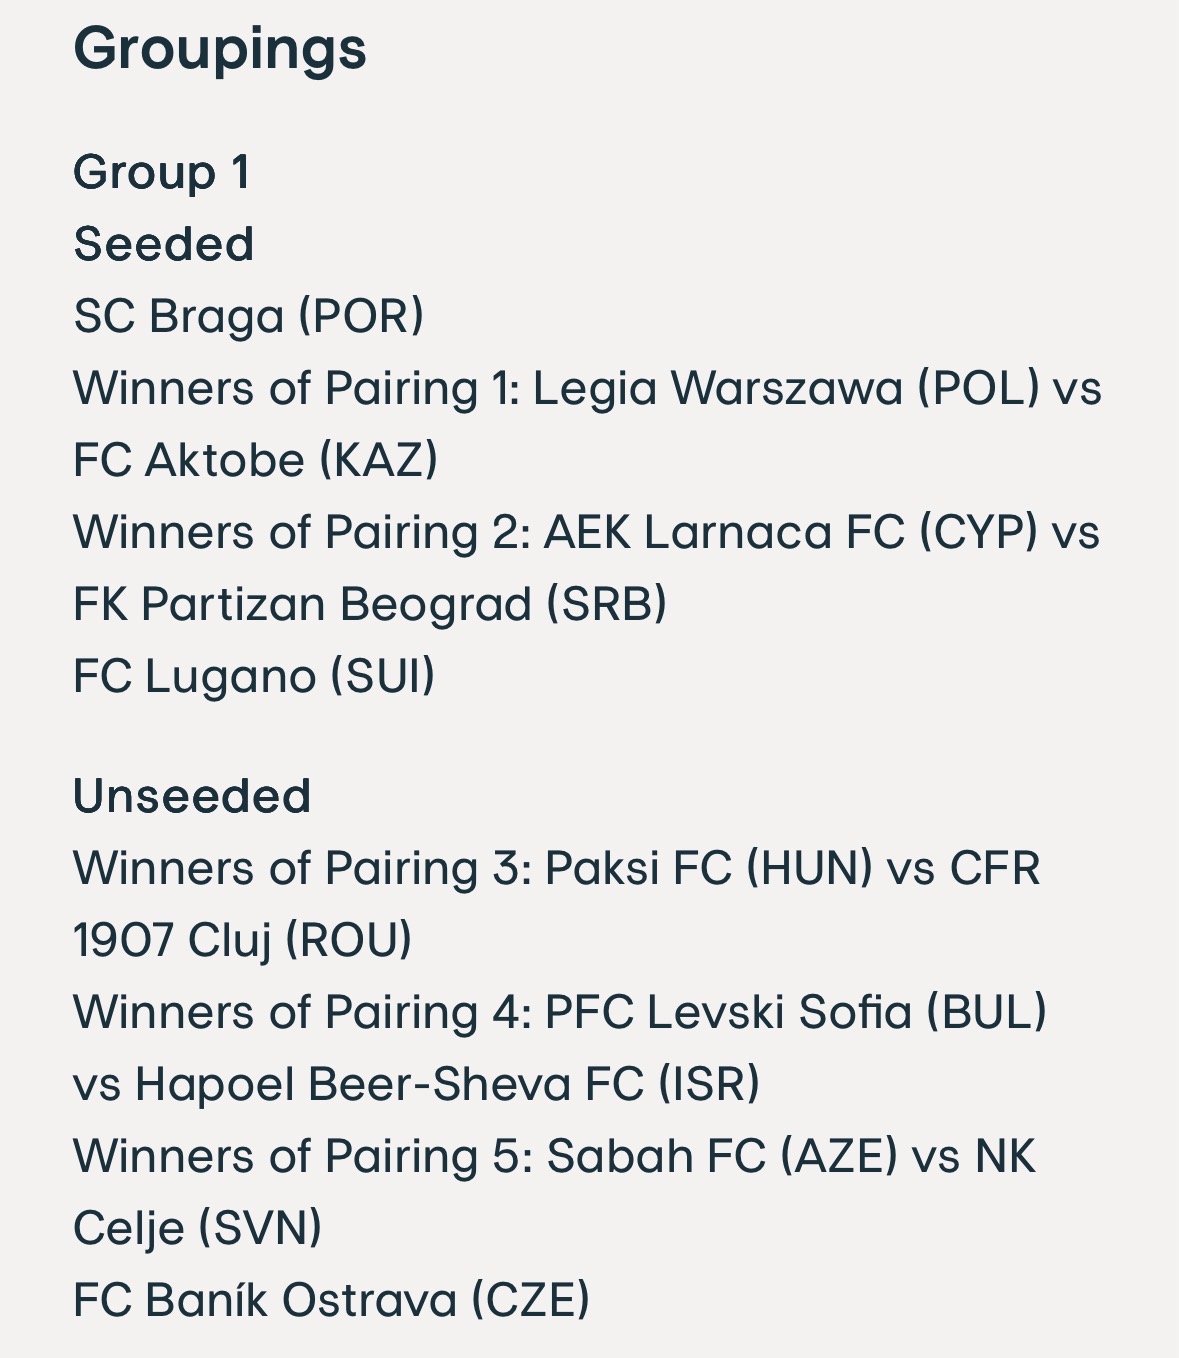Click the Sabah FC (AZE) text
The image size is (1179, 1358).
pyautogui.click(x=722, y=1156)
